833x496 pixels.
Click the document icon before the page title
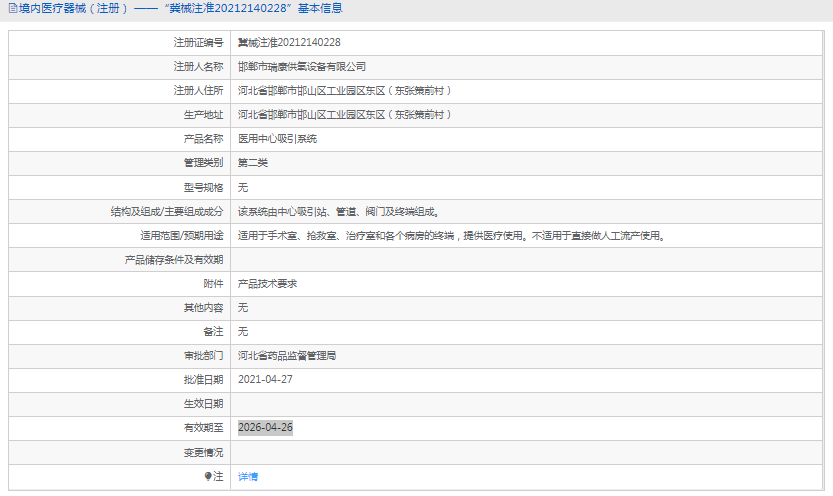[x=13, y=8]
